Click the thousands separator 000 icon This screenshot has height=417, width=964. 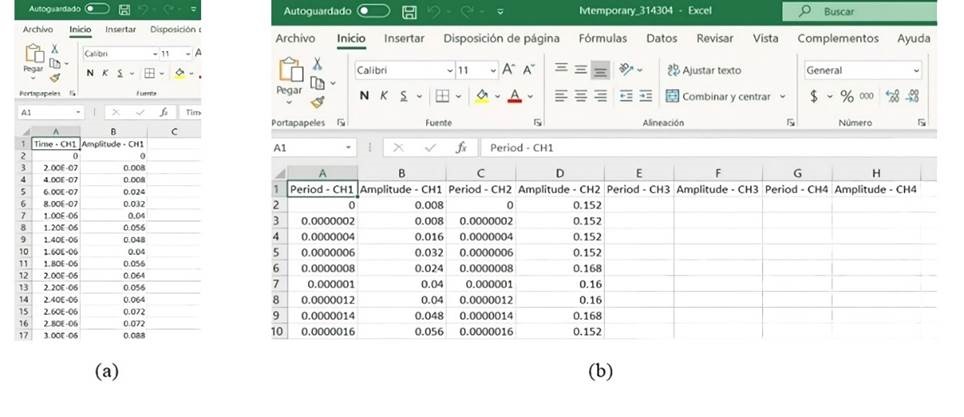pyautogui.click(x=867, y=96)
